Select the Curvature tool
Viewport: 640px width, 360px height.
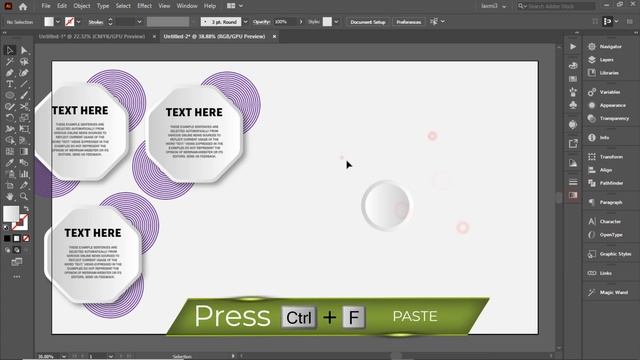24,73
